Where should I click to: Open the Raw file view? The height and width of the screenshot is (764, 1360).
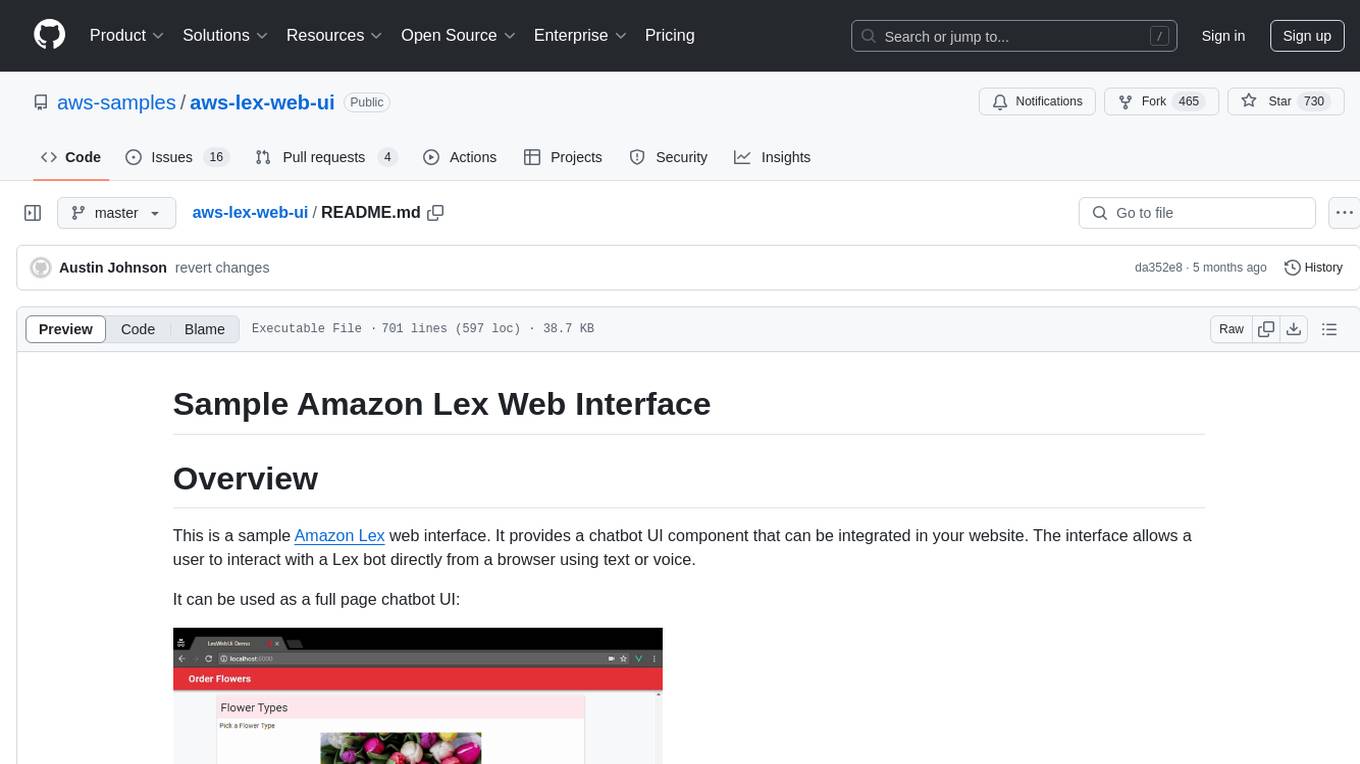(1231, 329)
